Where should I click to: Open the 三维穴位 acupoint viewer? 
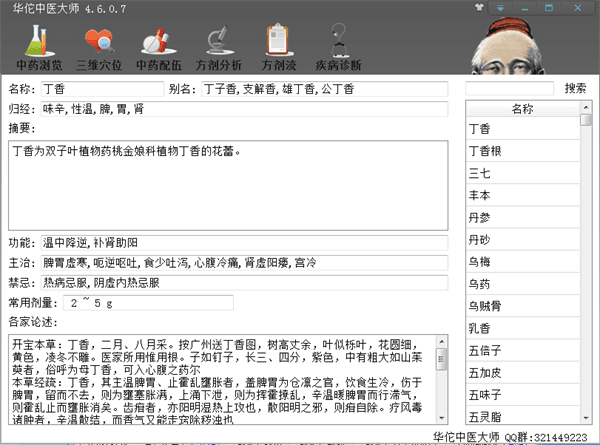point(100,50)
